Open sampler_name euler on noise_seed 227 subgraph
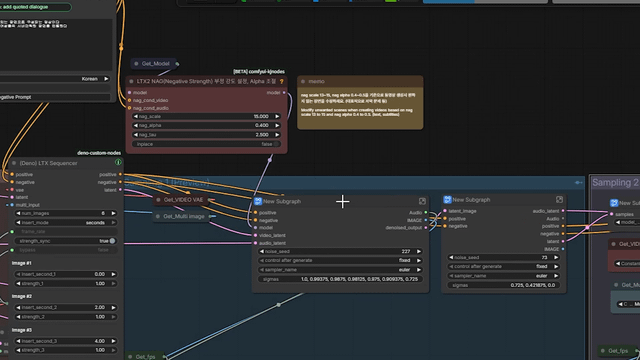The image size is (640, 360). point(340,270)
